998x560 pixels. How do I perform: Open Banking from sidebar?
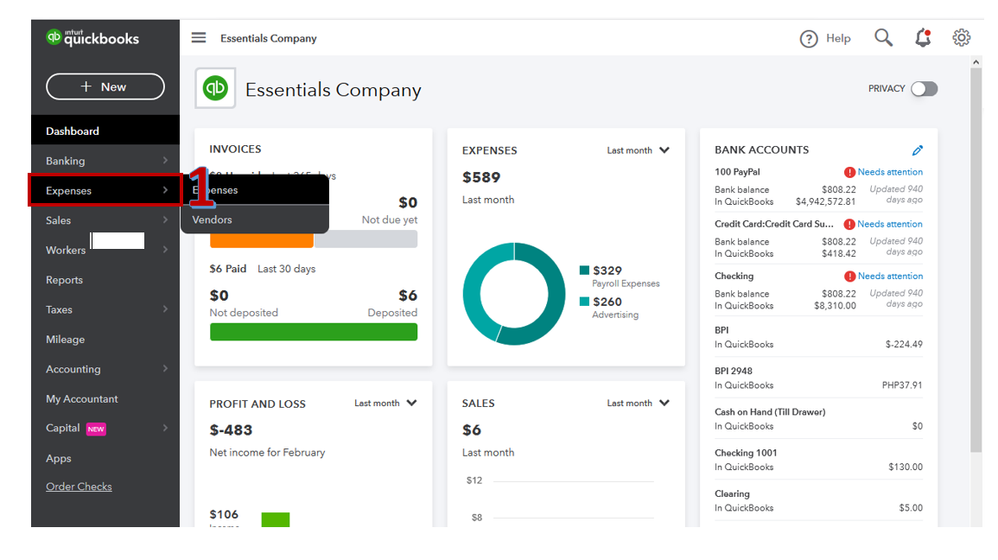click(x=65, y=161)
